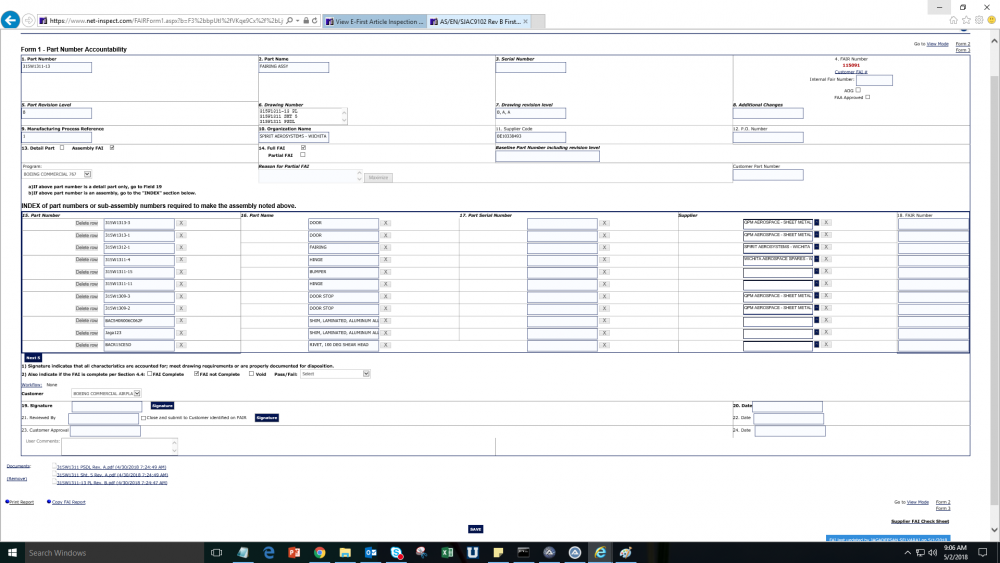Check the FAI Complete checkbox
Image resolution: width=1000 pixels, height=563 pixels.
point(150,374)
